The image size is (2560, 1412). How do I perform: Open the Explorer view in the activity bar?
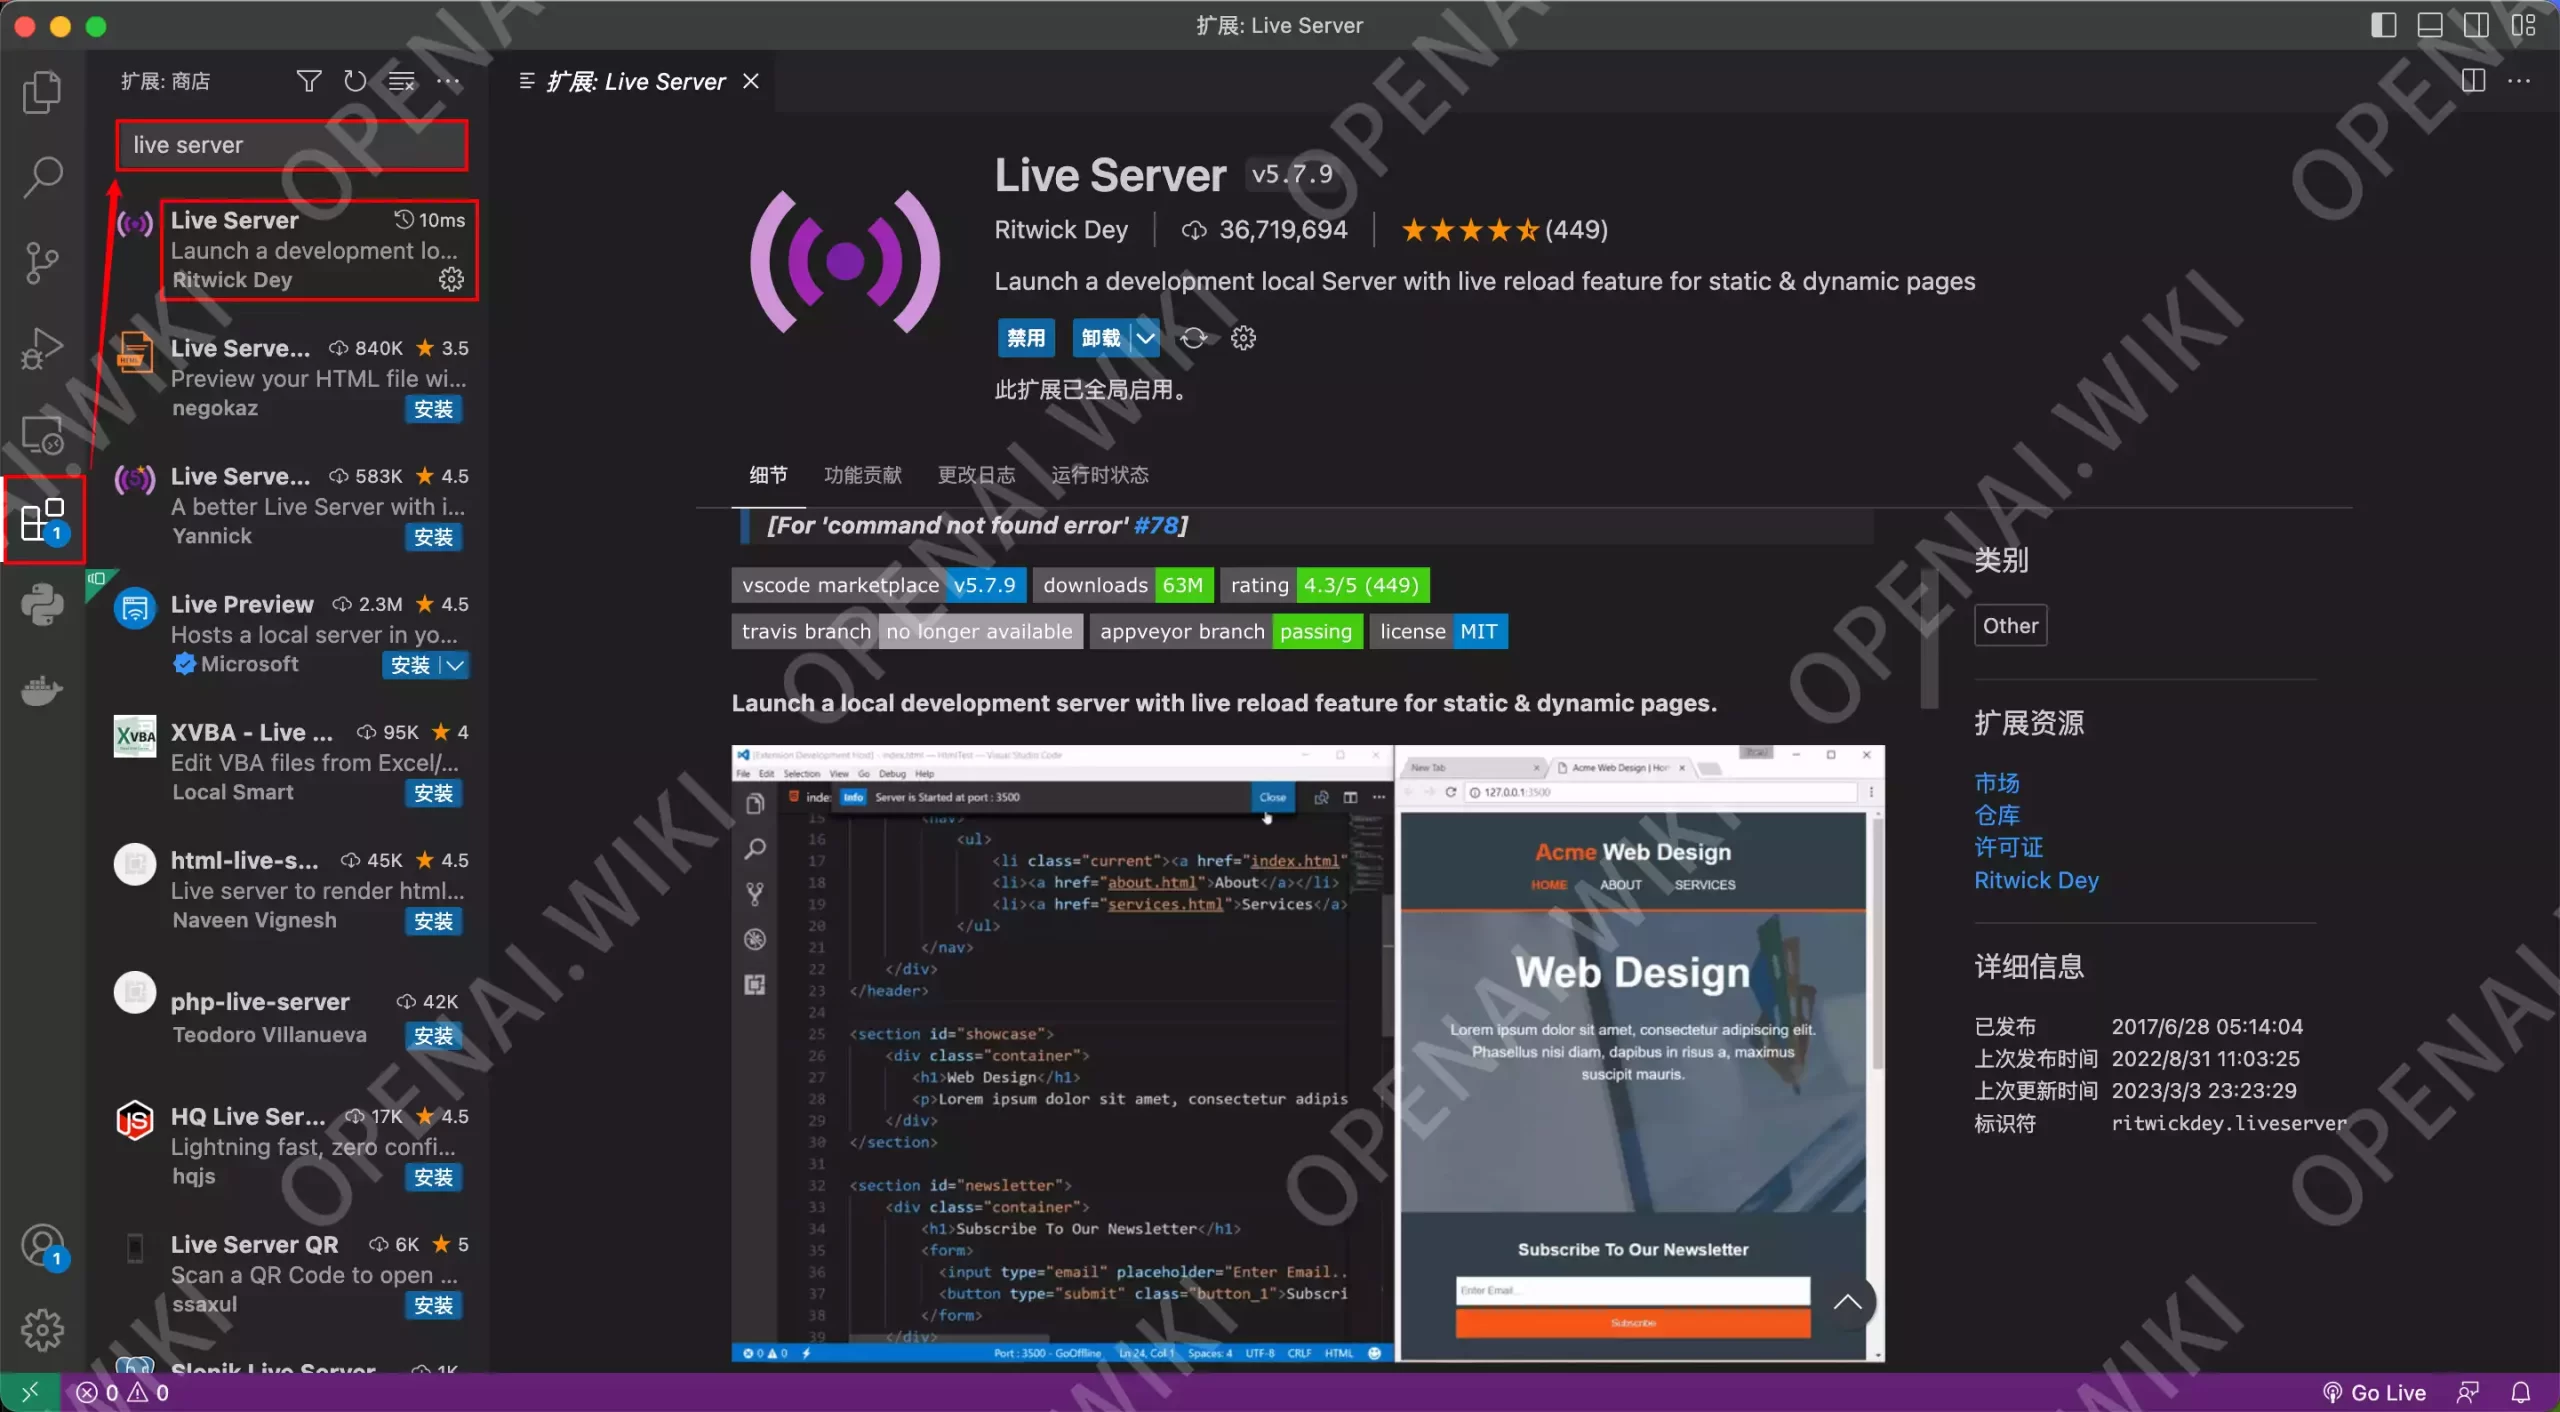(42, 92)
